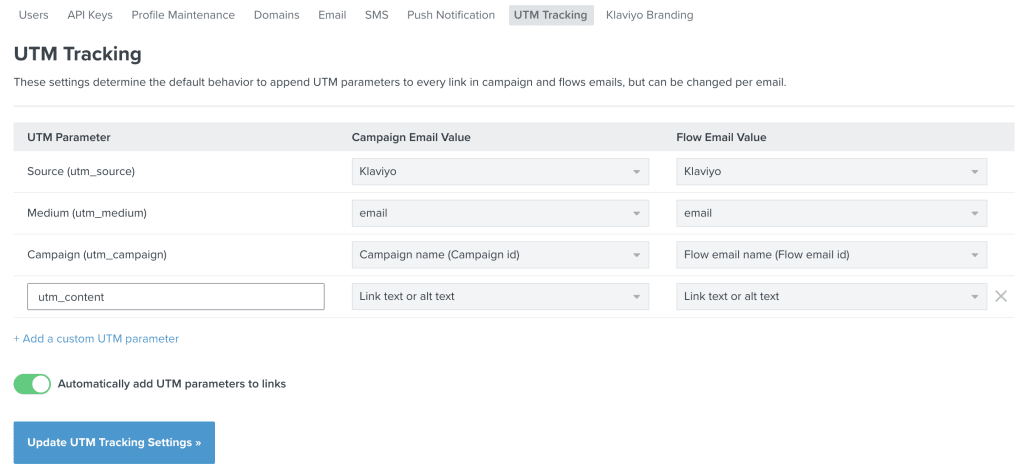Open the API Keys tab
Screen dimensions: 1024x475
90,15
